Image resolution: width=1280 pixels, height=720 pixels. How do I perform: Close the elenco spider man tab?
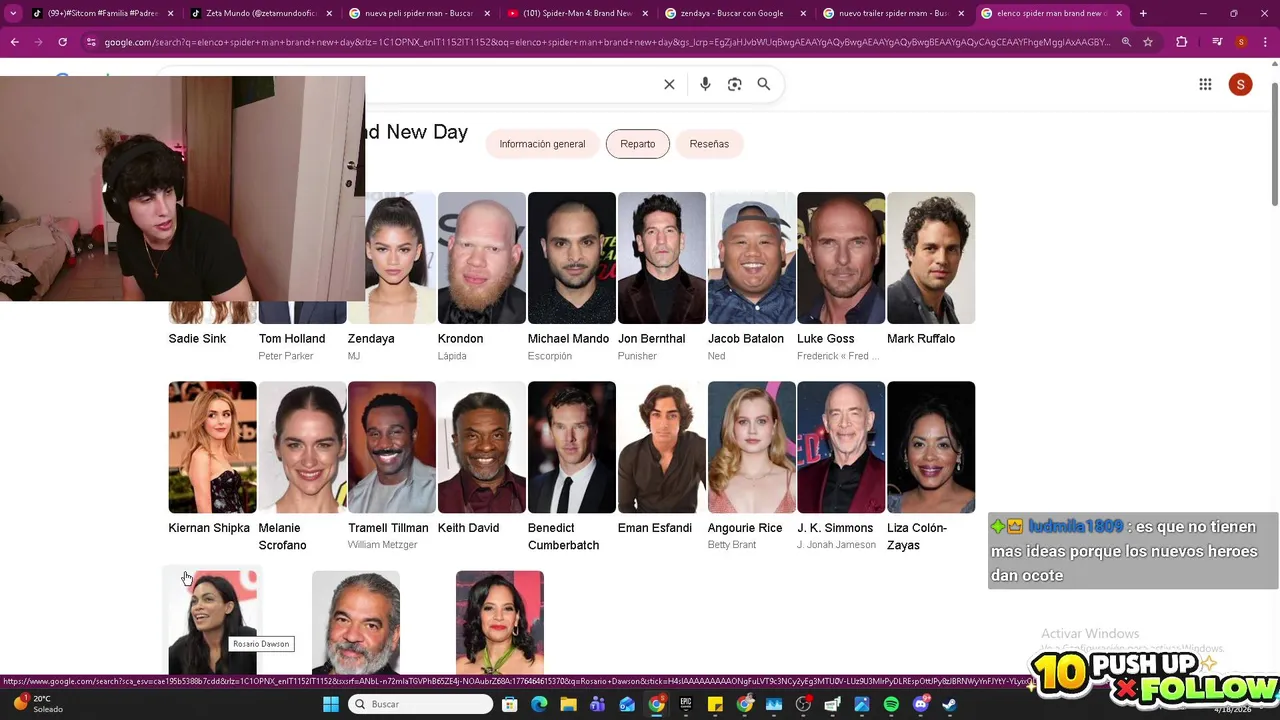coord(1119,13)
